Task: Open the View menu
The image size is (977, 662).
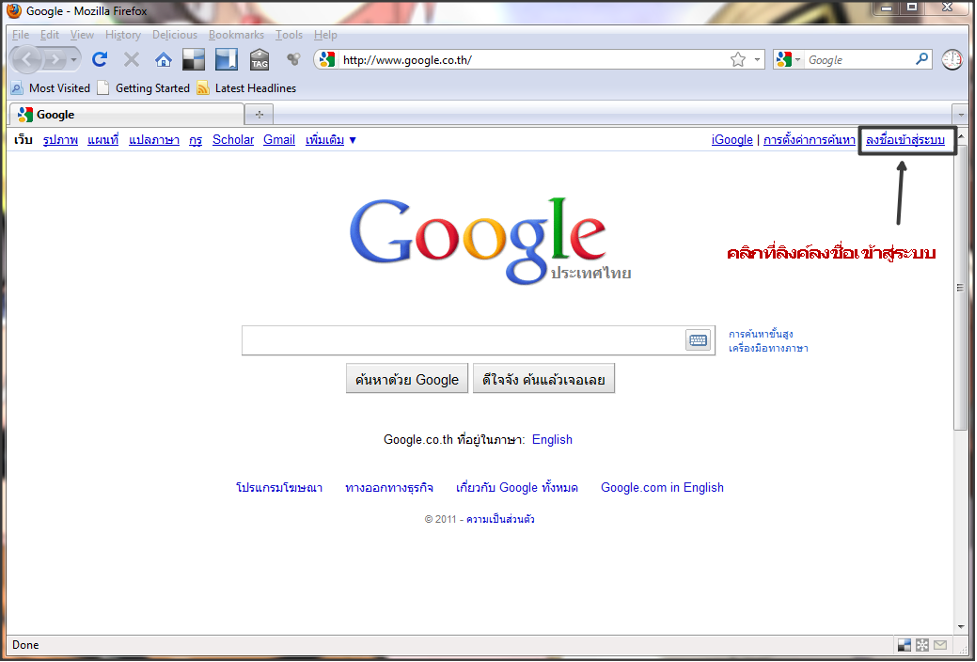Action: [x=82, y=35]
